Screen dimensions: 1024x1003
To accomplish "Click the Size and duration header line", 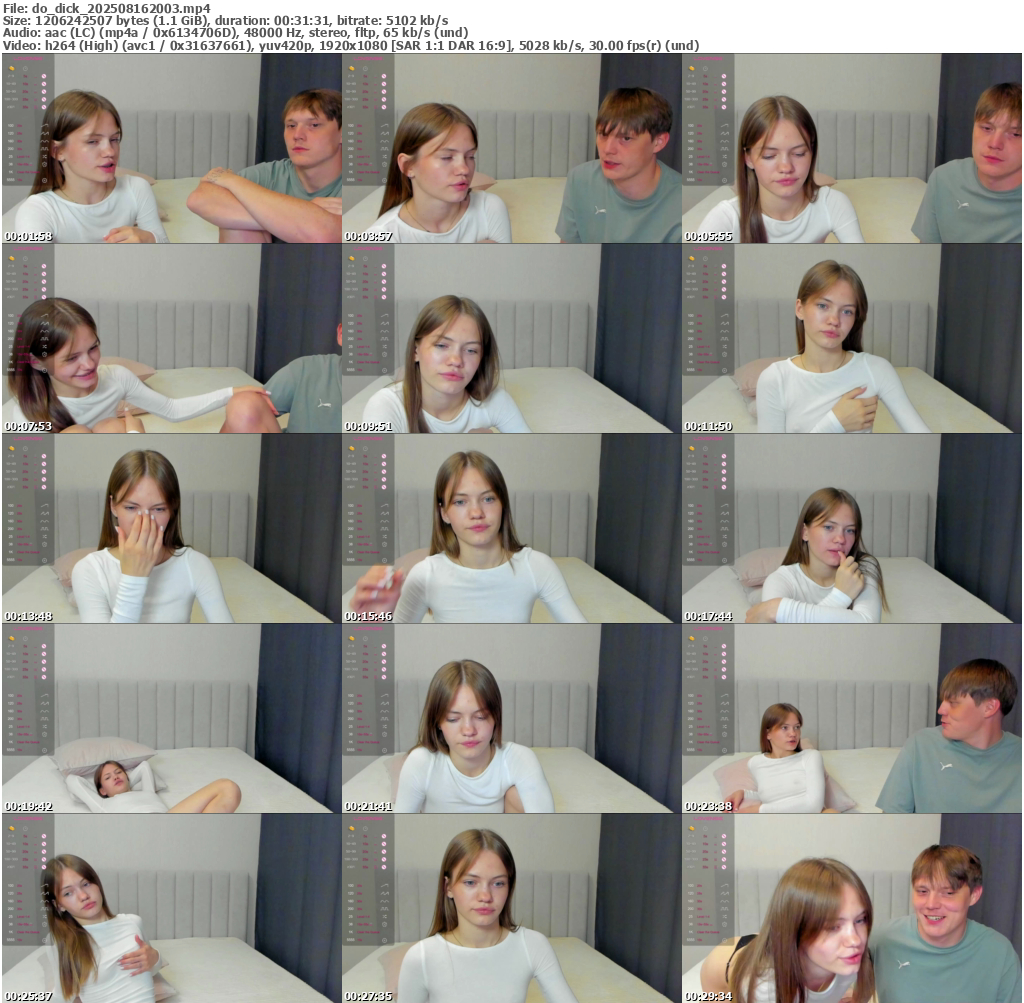I will click(x=226, y=20).
